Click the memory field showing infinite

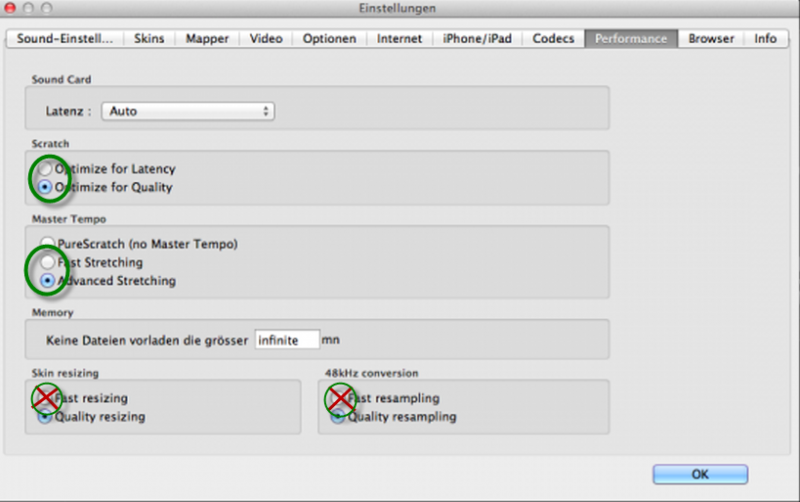coord(287,340)
